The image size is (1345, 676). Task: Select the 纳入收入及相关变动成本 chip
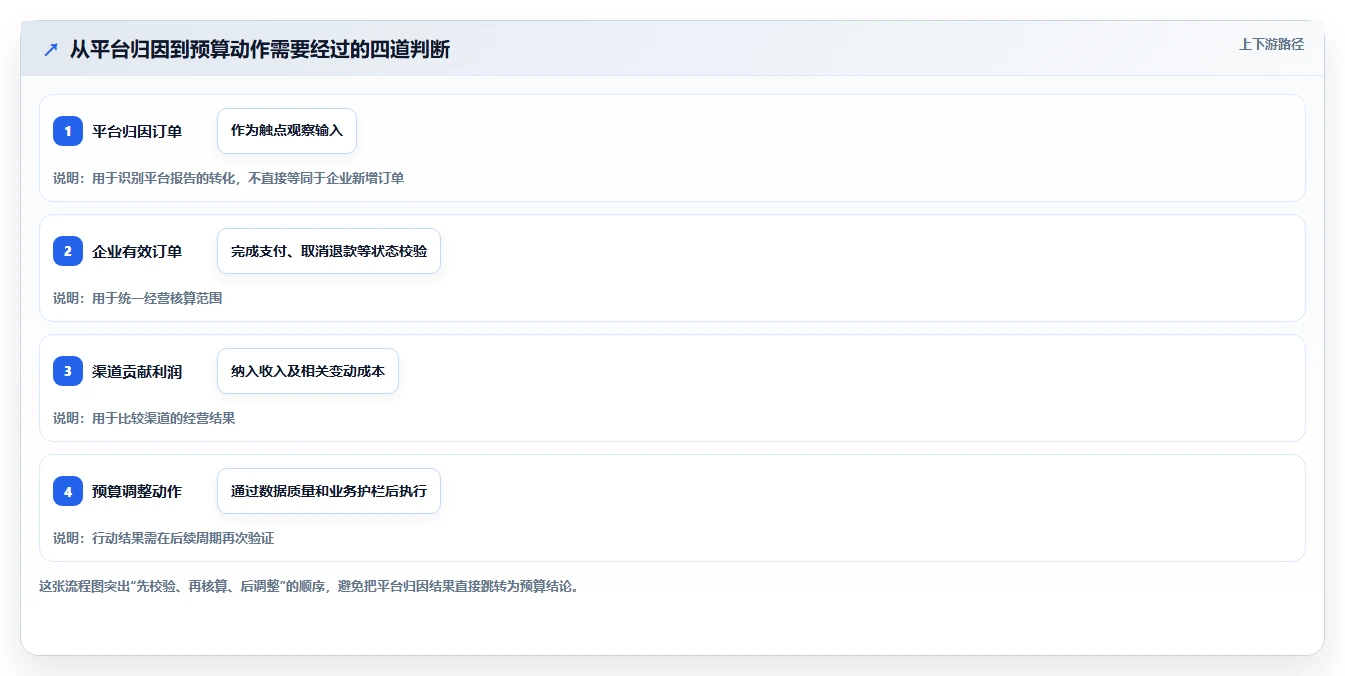pos(308,371)
